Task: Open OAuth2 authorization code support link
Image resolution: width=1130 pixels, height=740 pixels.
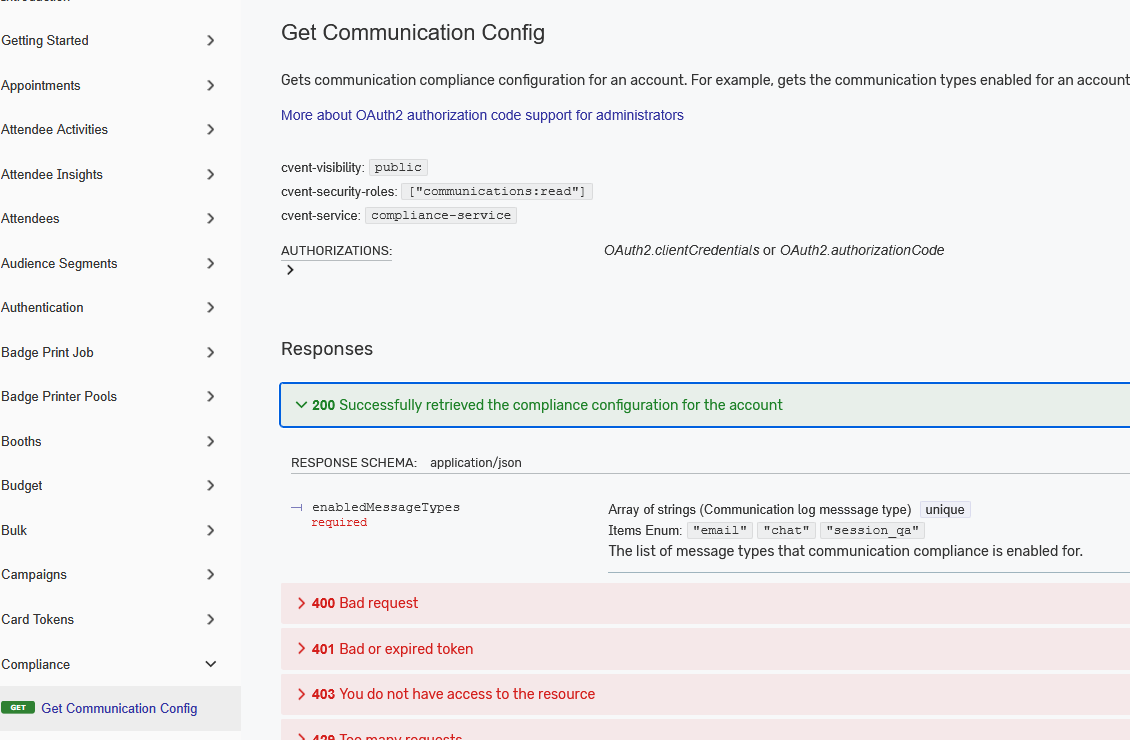Action: pyautogui.click(x=482, y=115)
